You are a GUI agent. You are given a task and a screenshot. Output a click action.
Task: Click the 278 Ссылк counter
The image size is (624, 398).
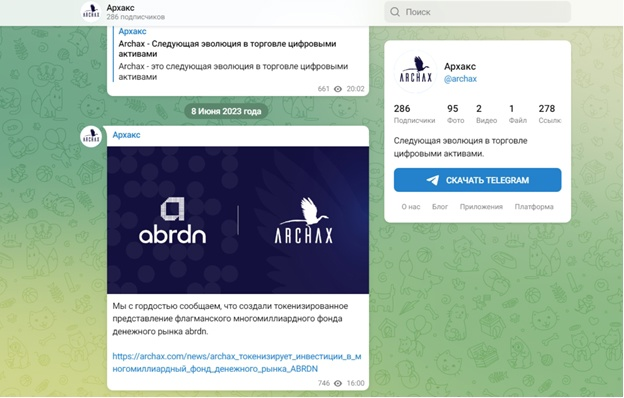[550, 114]
